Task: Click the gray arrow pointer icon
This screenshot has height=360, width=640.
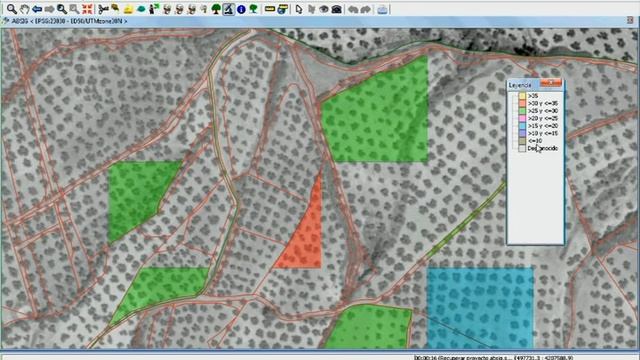Action: point(311,9)
